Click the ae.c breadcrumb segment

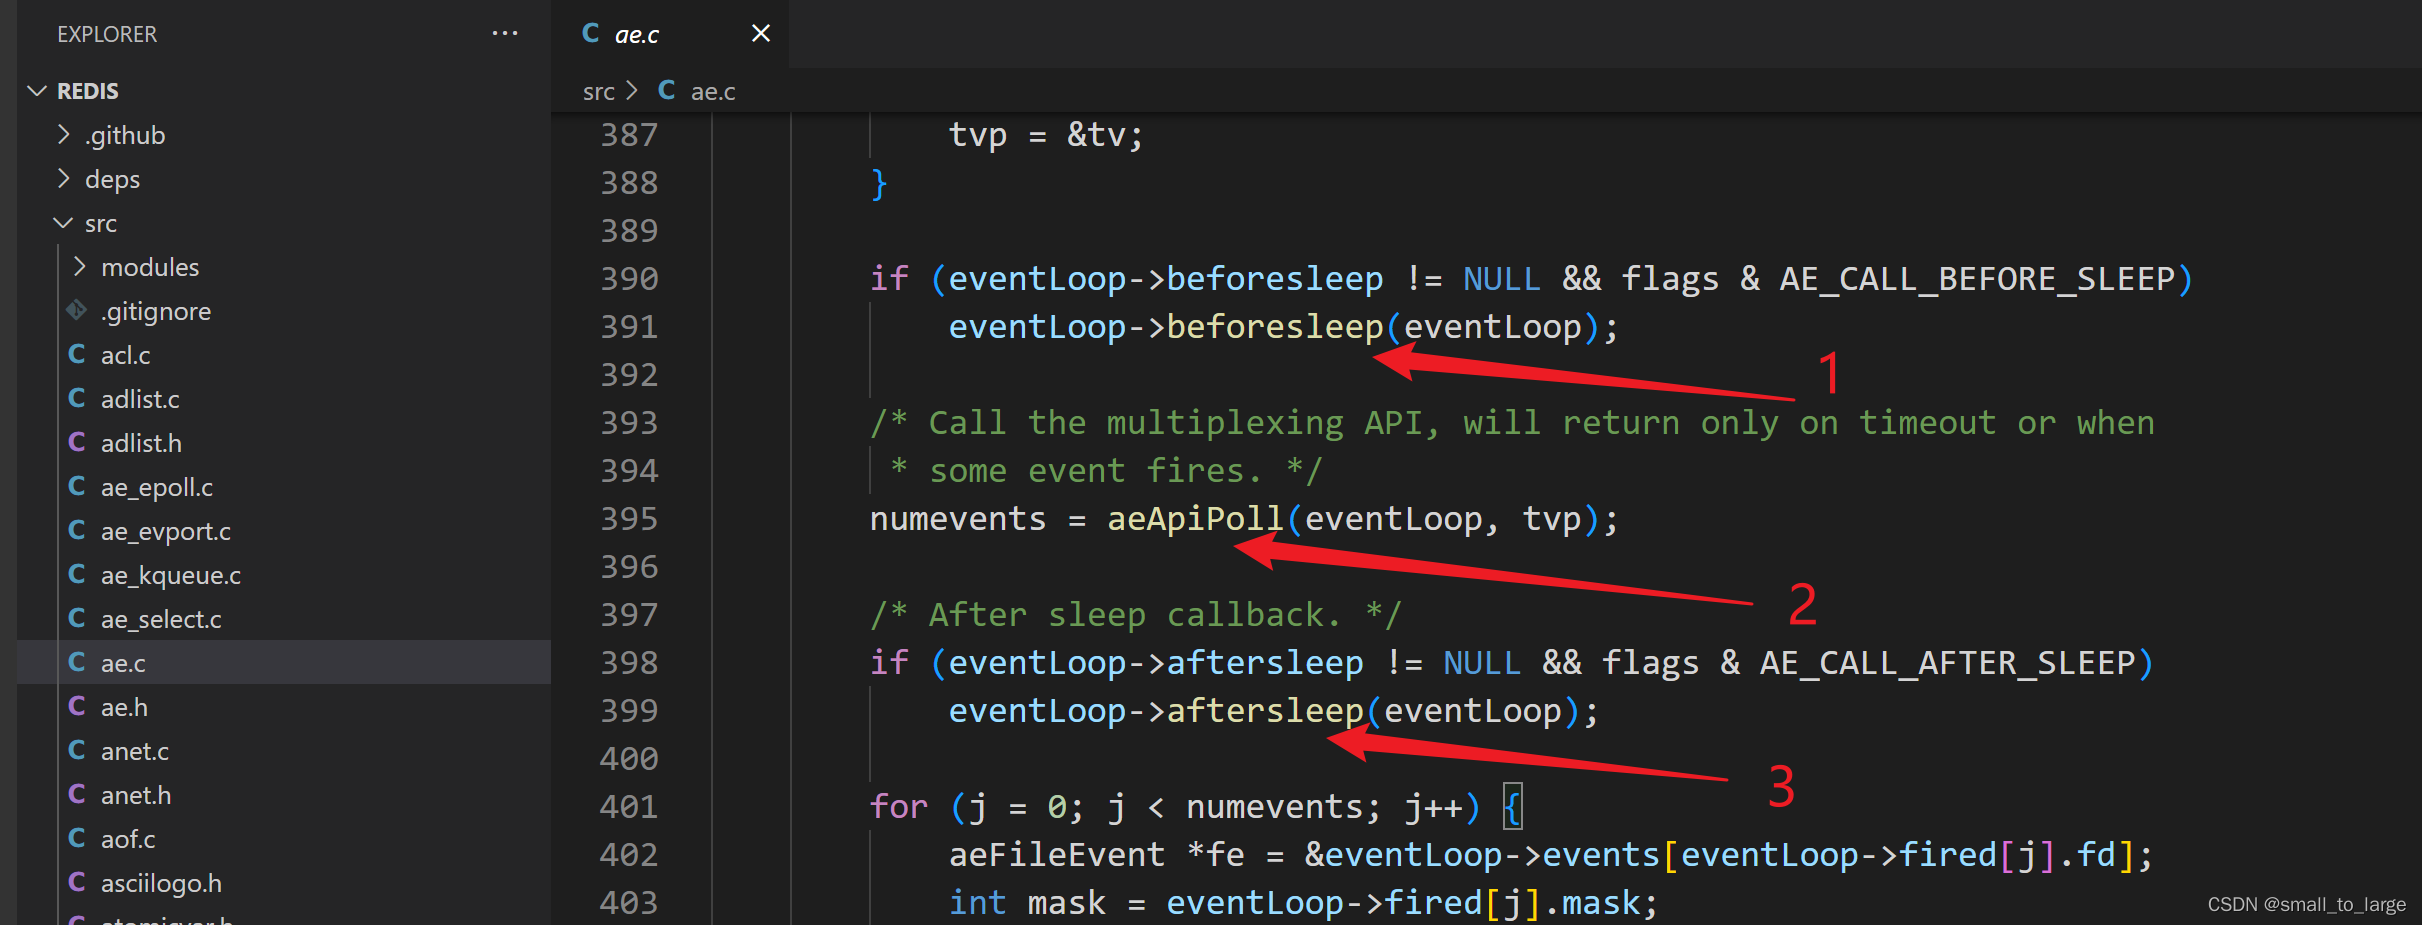pyautogui.click(x=713, y=91)
